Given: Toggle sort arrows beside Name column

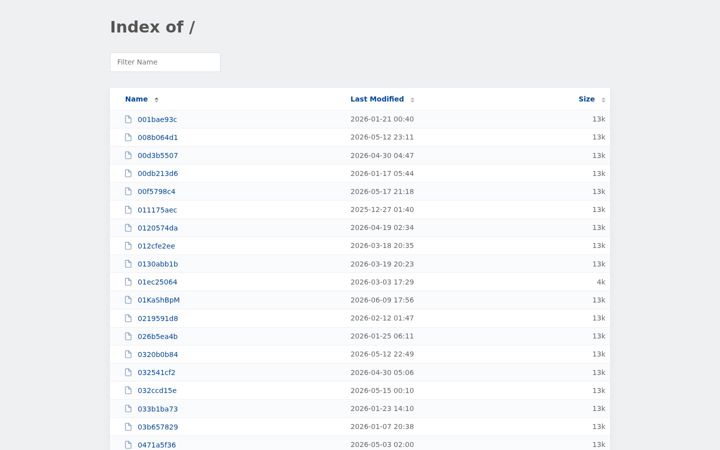Looking at the screenshot, I should [156, 100].
